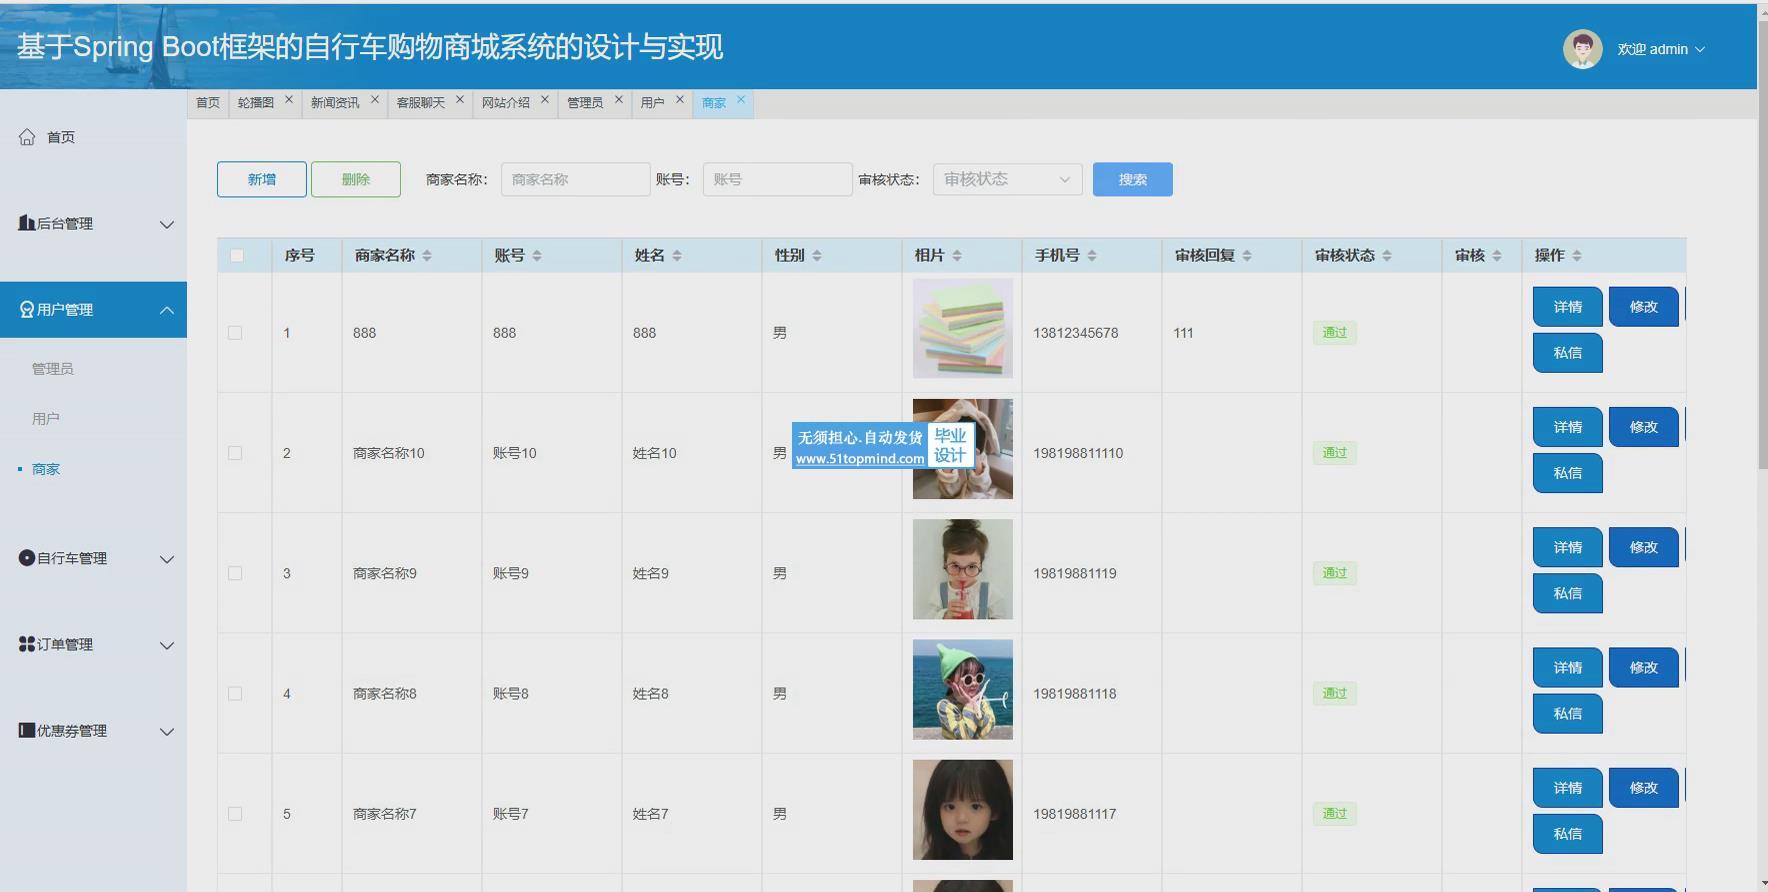Open the 审核状态 filter dropdown
Viewport: 1768px width, 892px height.
1007,180
